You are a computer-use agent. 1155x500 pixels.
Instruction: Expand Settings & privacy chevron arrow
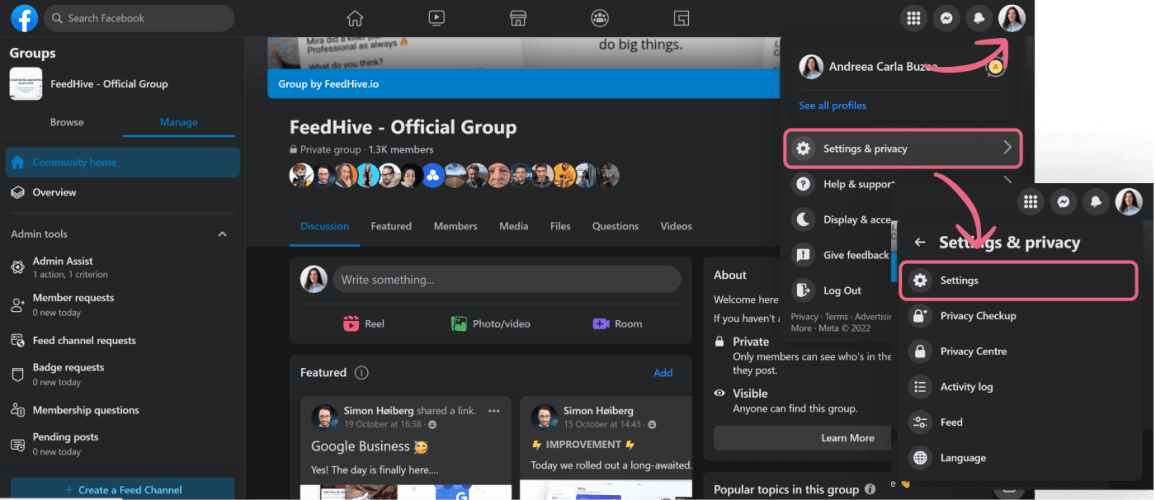(1008, 149)
